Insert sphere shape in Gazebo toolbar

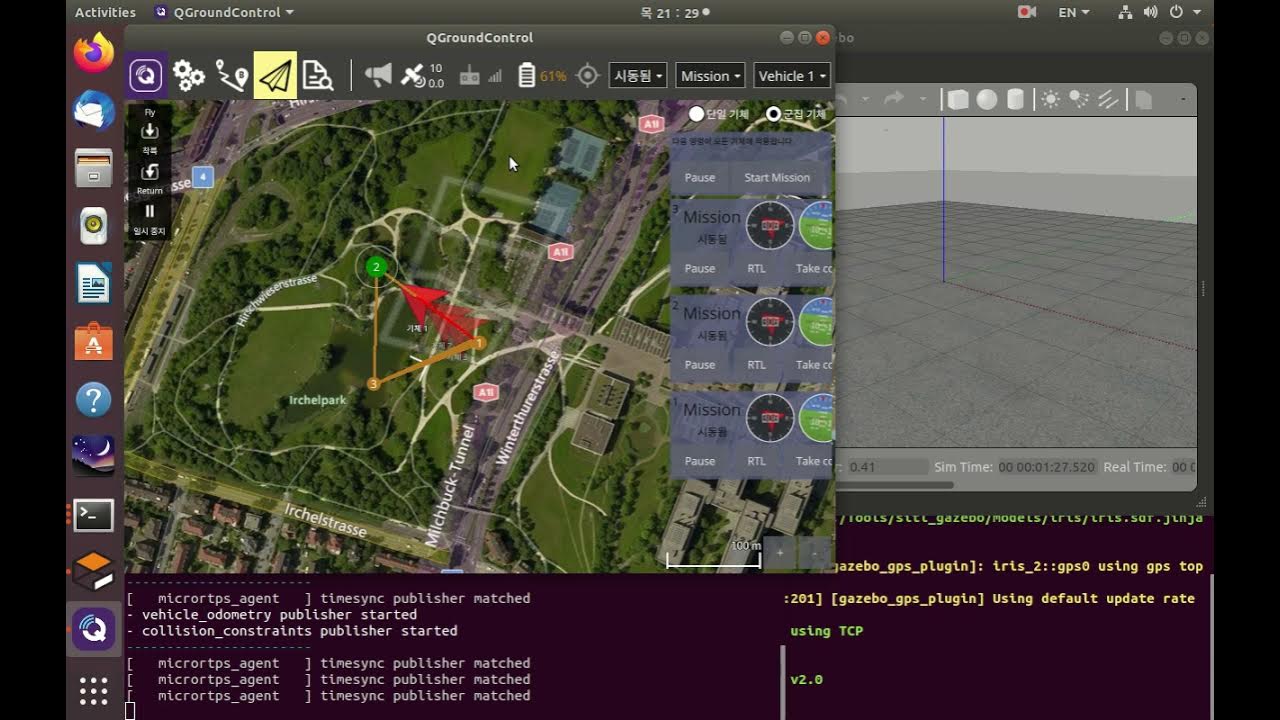[987, 99]
